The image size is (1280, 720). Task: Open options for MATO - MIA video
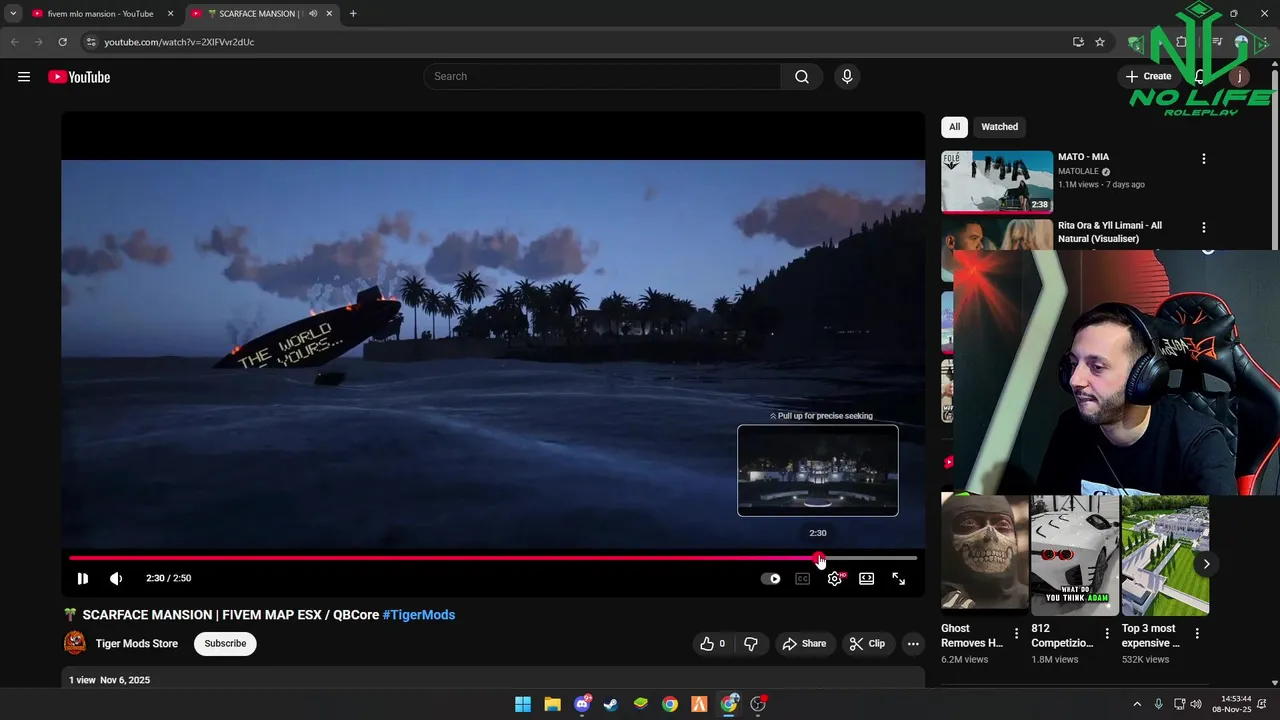1203,159
